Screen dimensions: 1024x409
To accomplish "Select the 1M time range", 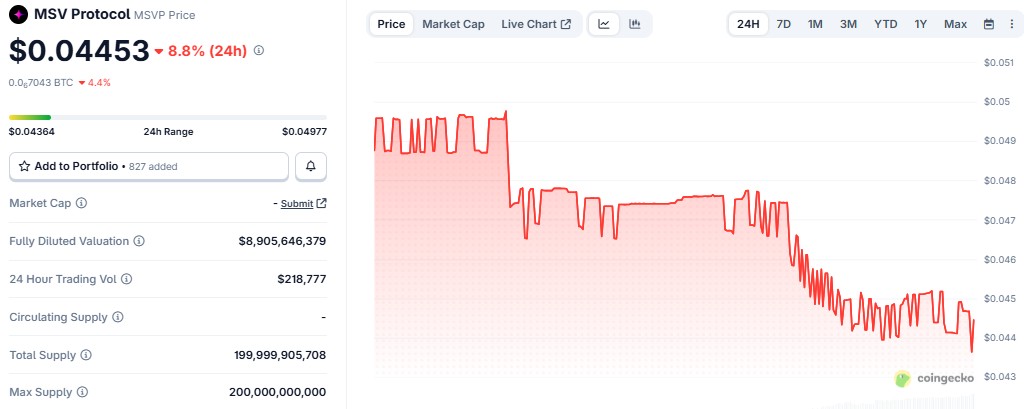I will click(x=815, y=24).
